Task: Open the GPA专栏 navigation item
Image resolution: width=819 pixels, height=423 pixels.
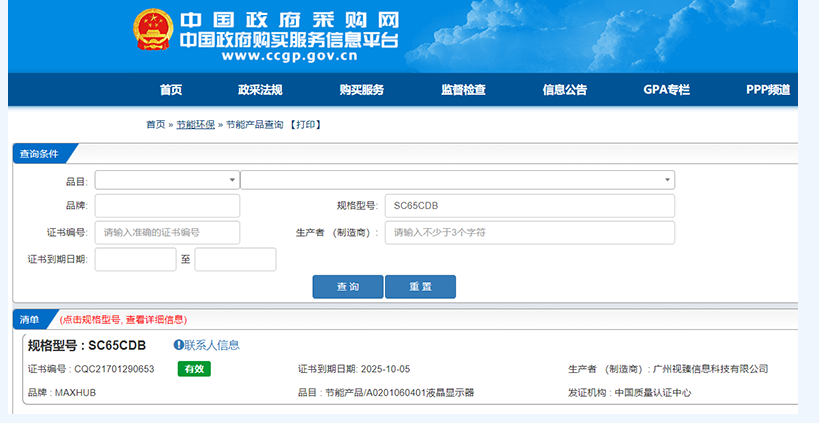Action: (666, 90)
